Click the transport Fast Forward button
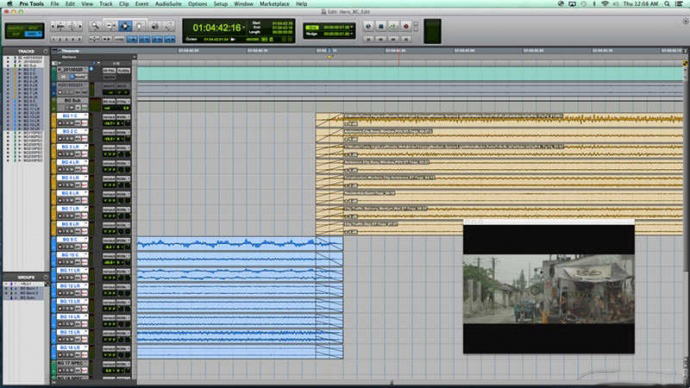 click(393, 39)
